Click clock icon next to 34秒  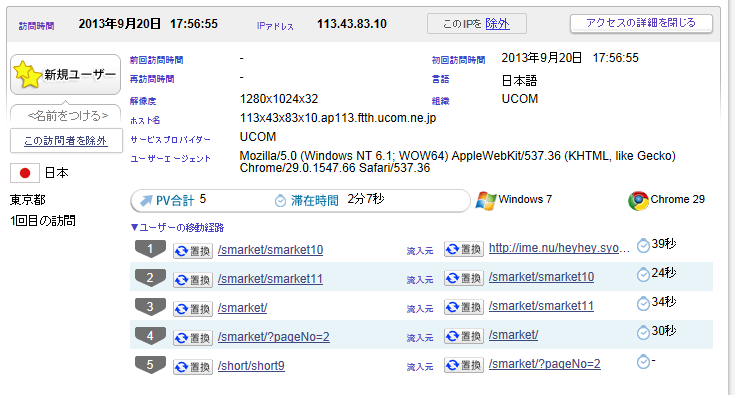click(x=643, y=304)
